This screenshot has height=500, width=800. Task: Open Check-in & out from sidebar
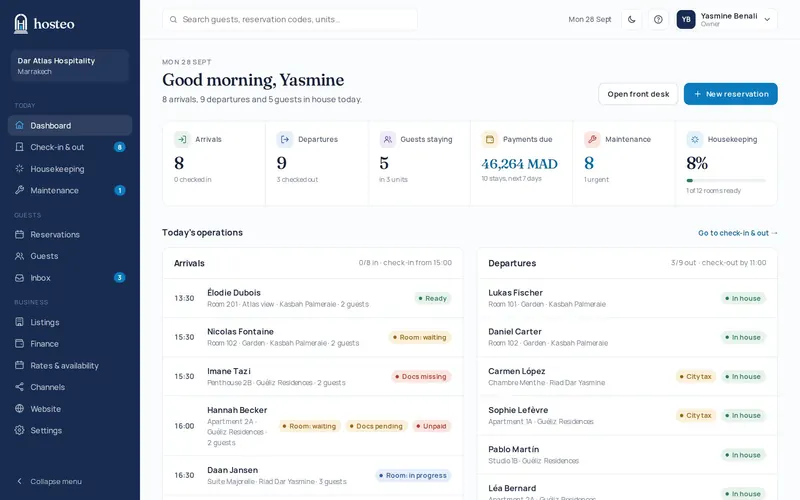[x=70, y=147]
